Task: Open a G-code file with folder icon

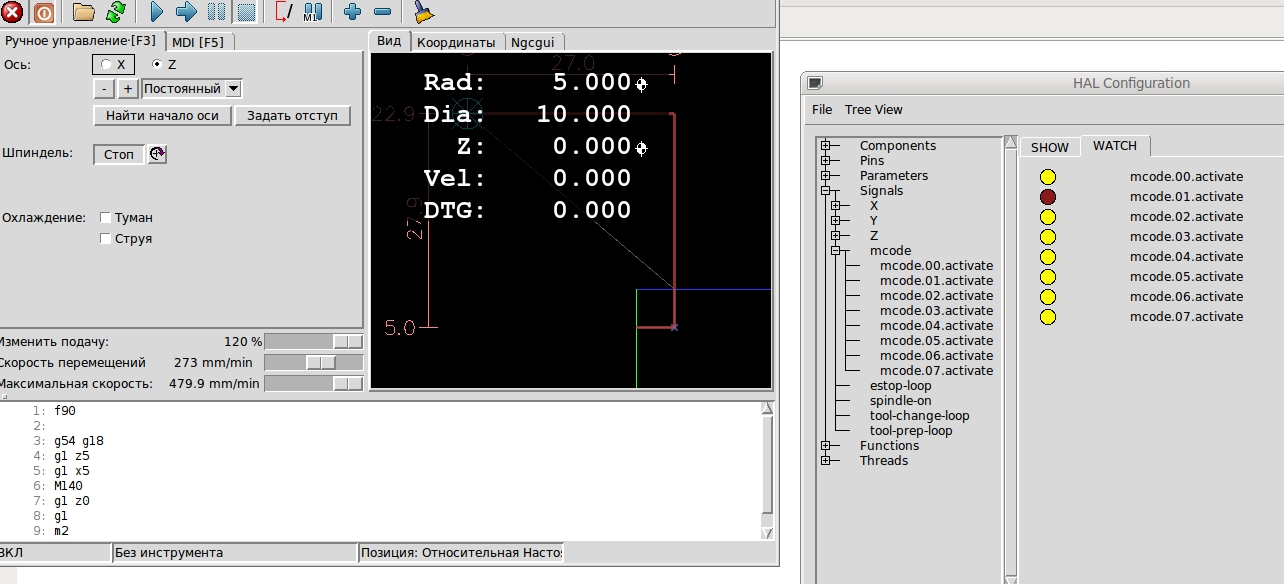Action: pyautogui.click(x=84, y=12)
